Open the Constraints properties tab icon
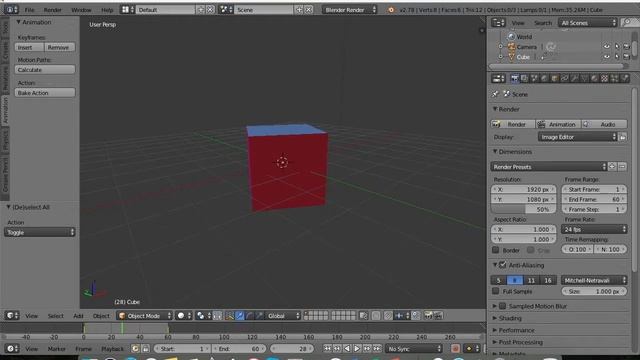640x360 pixels. (564, 78)
